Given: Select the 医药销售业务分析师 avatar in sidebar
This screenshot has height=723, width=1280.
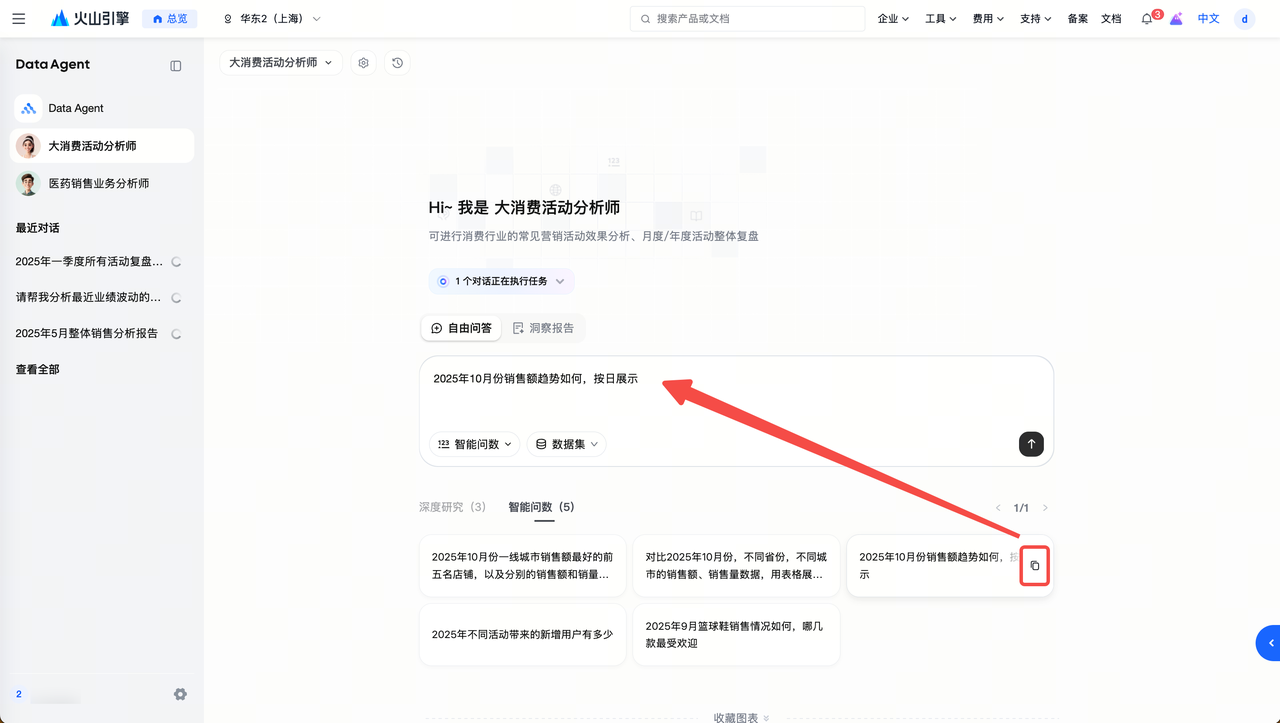Looking at the screenshot, I should click(28, 184).
